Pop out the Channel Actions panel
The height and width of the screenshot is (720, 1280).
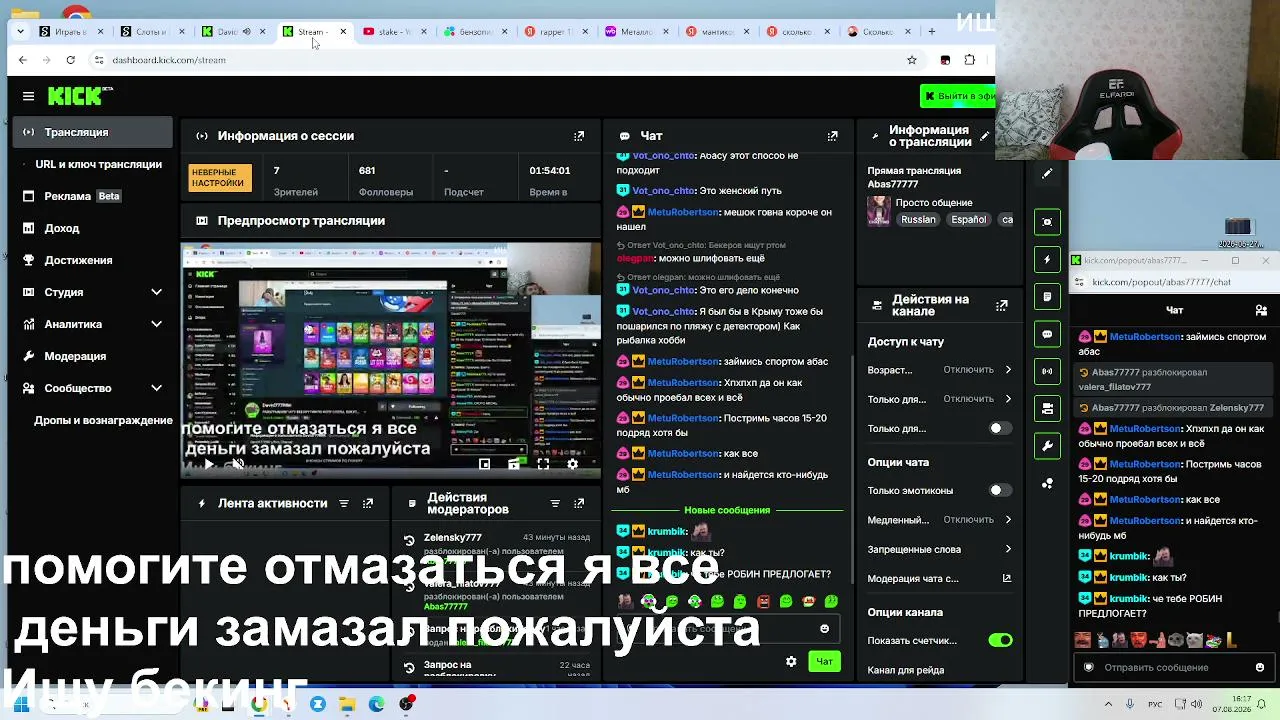pos(1001,305)
